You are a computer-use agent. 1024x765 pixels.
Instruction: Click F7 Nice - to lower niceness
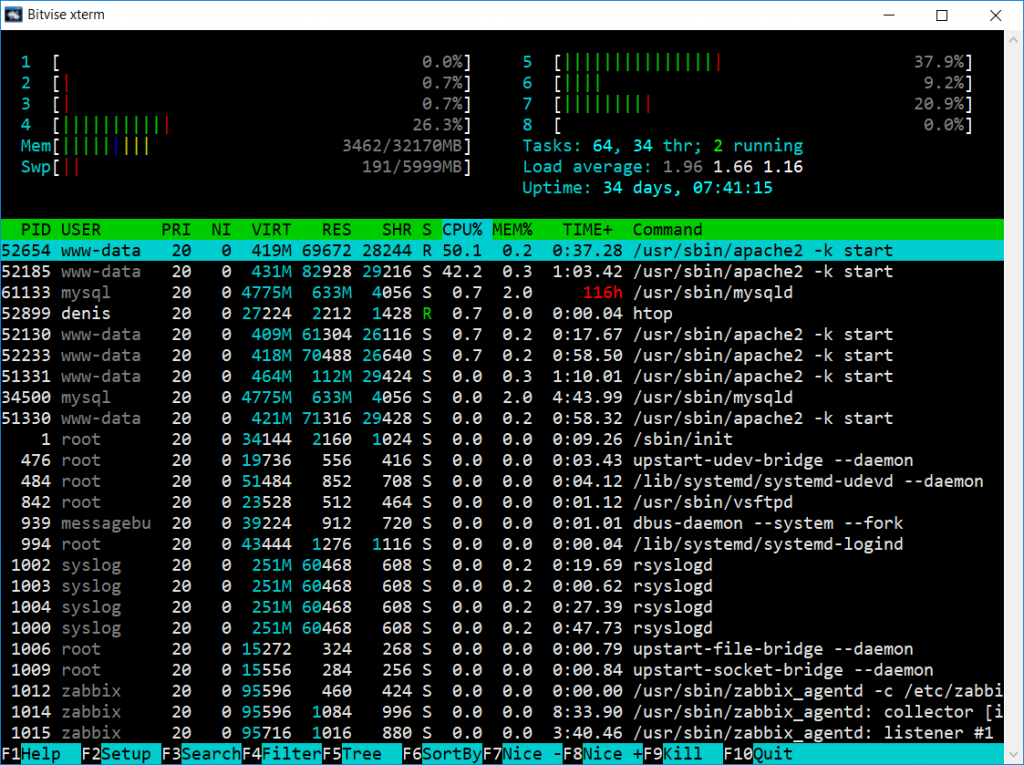coord(522,754)
